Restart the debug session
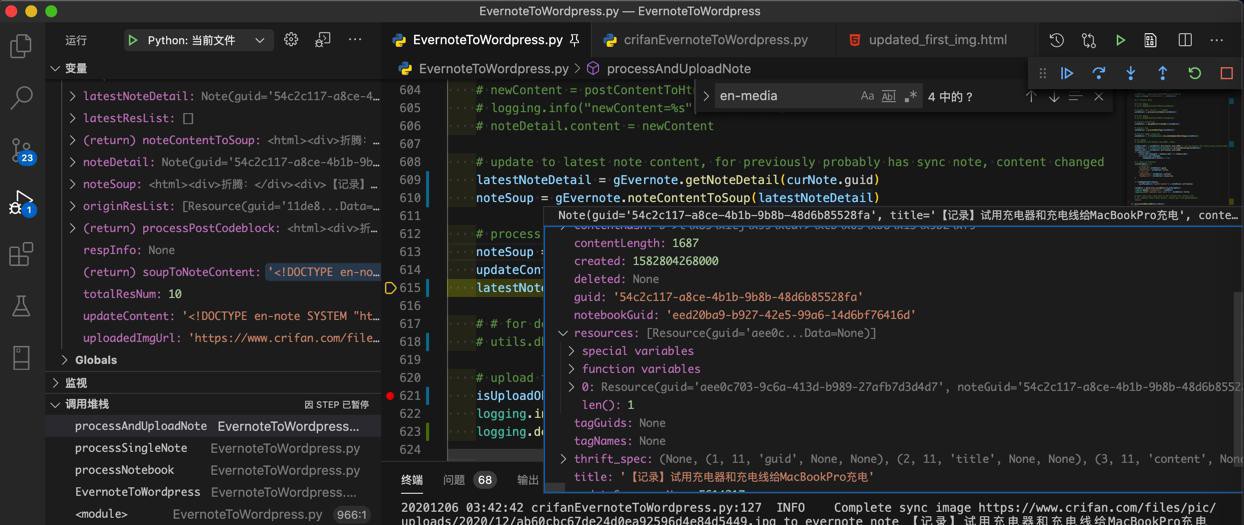 1195,73
